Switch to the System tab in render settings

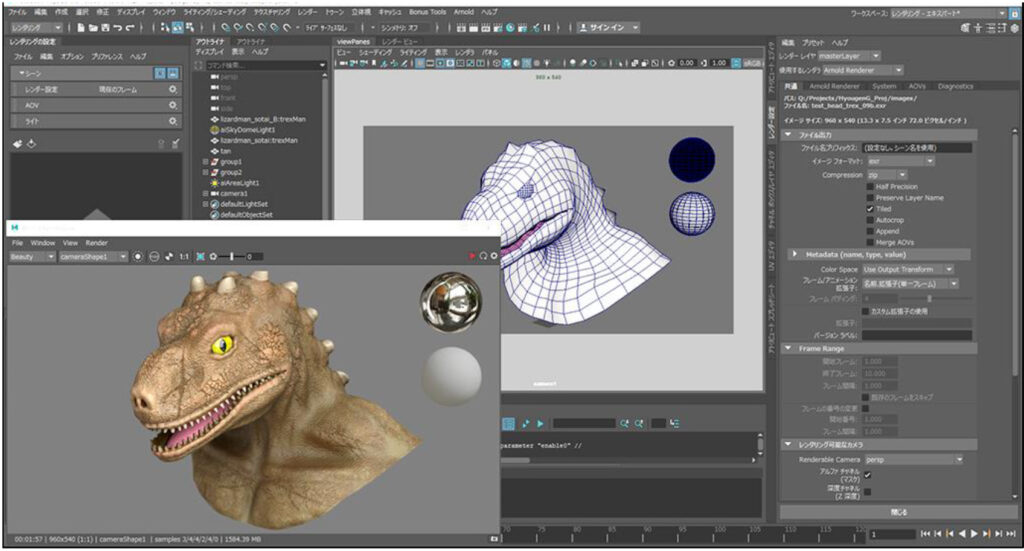point(884,86)
